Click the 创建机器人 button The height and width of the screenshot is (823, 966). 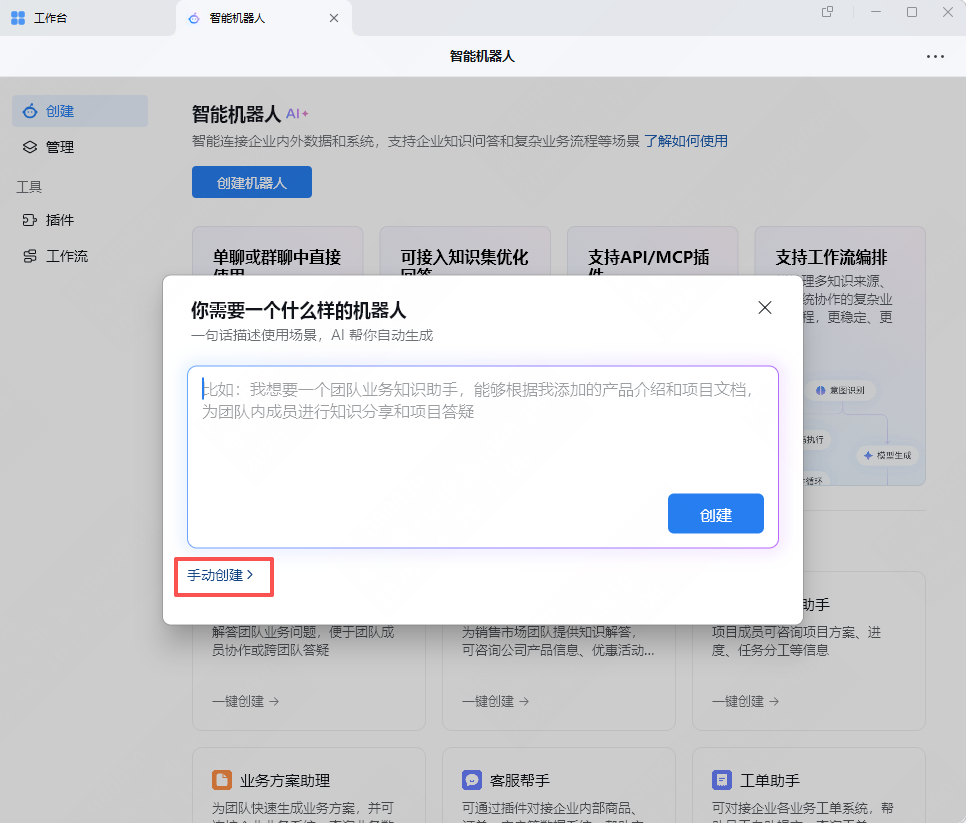251,182
